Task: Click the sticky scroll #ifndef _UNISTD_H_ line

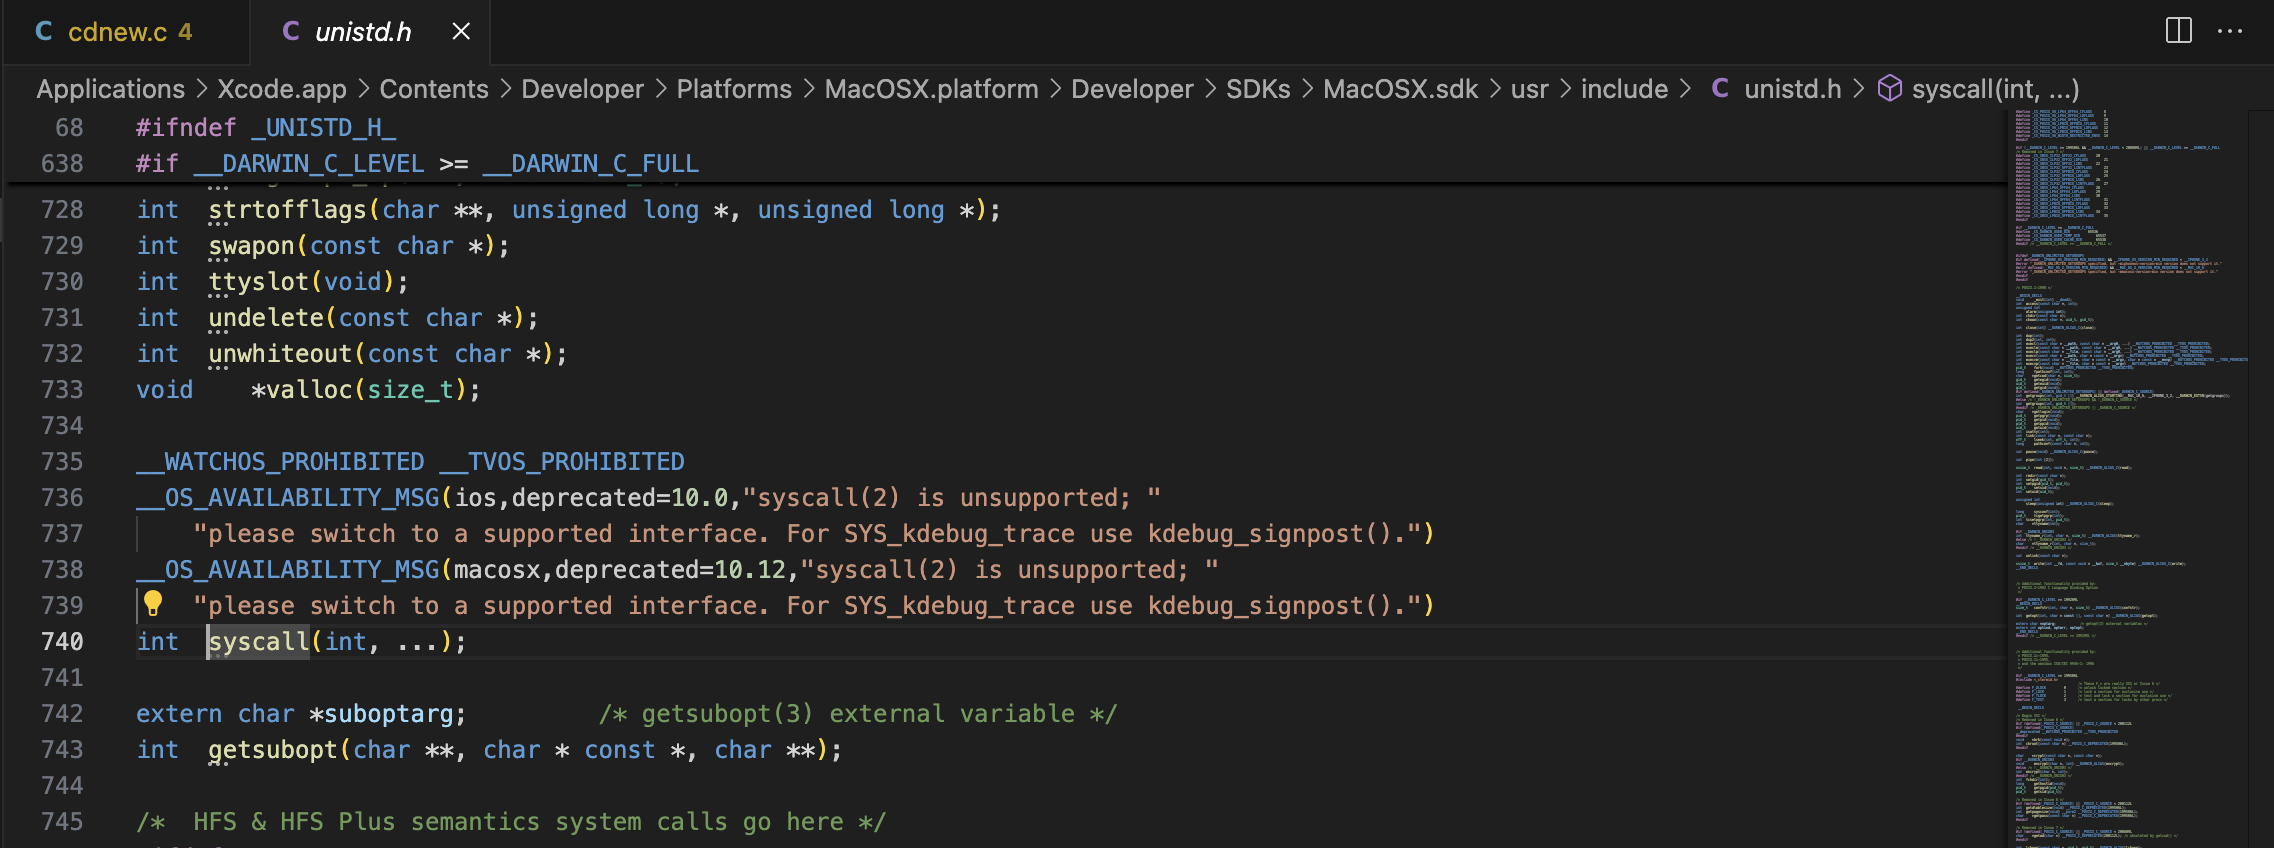Action: pyautogui.click(x=266, y=128)
